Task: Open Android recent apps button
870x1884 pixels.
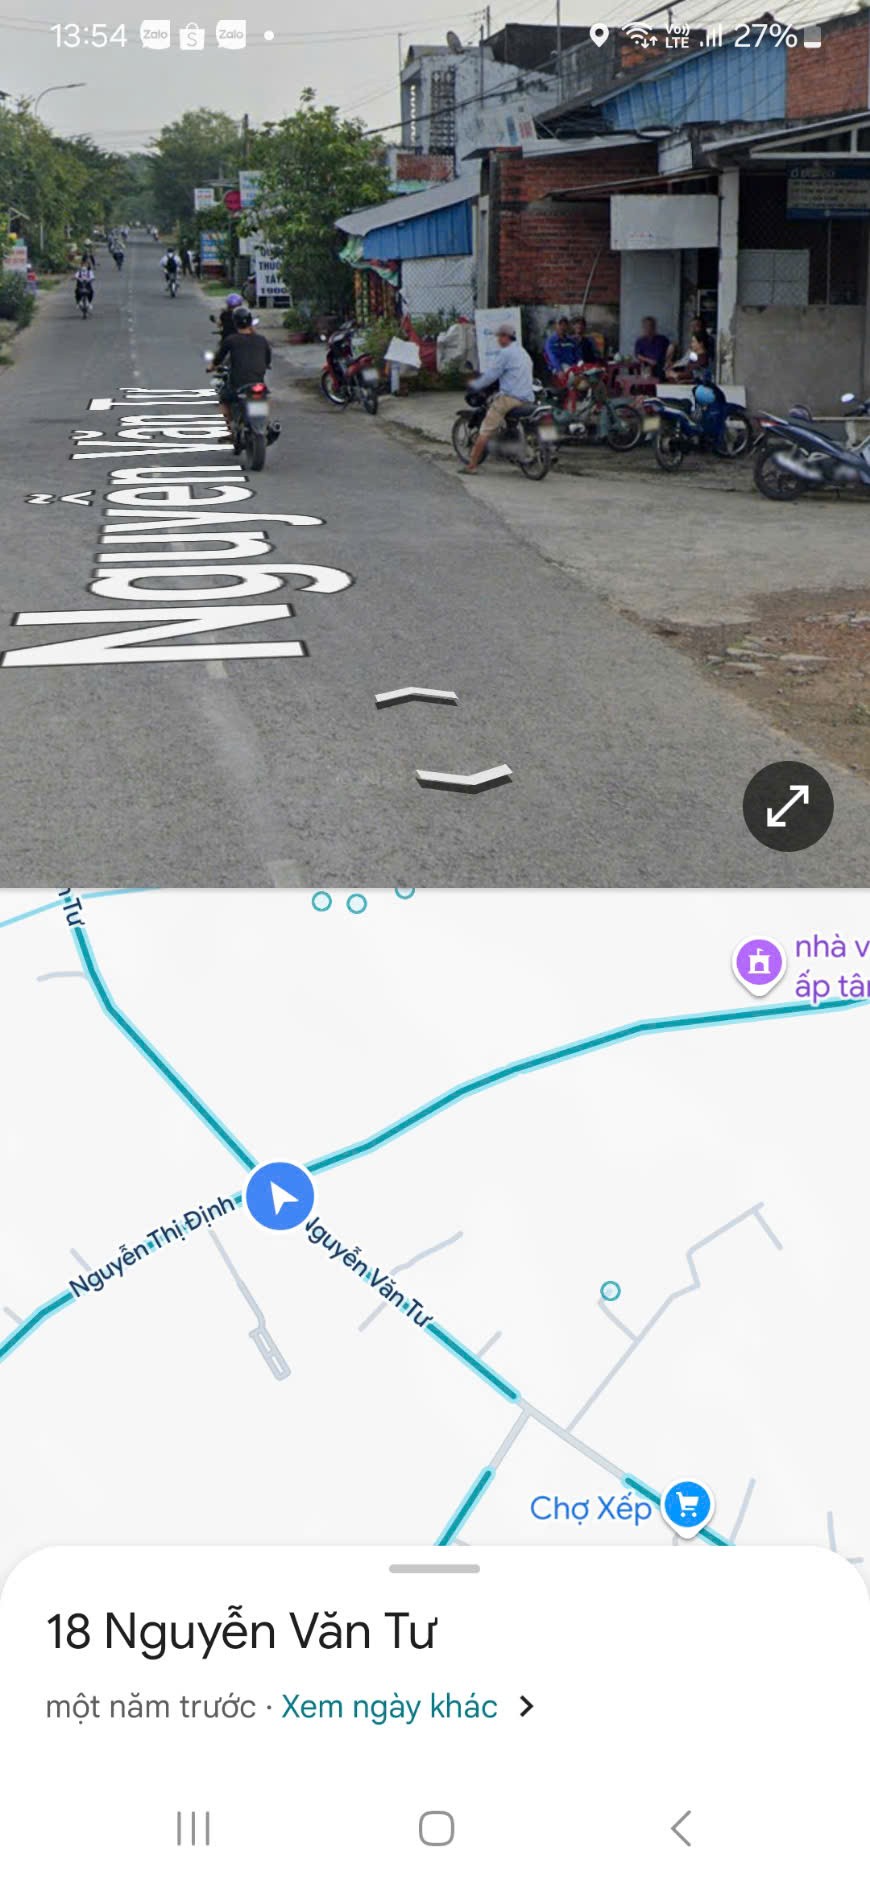Action: tap(193, 1828)
